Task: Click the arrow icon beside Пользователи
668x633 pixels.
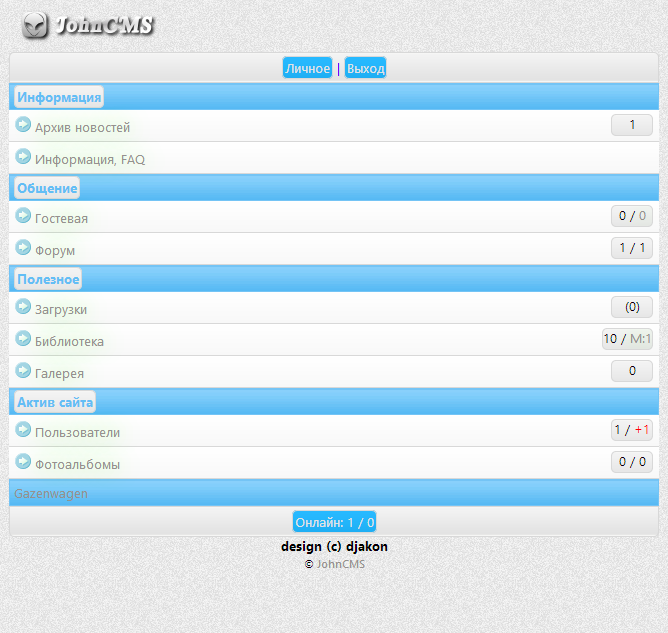Action: pos(23,429)
